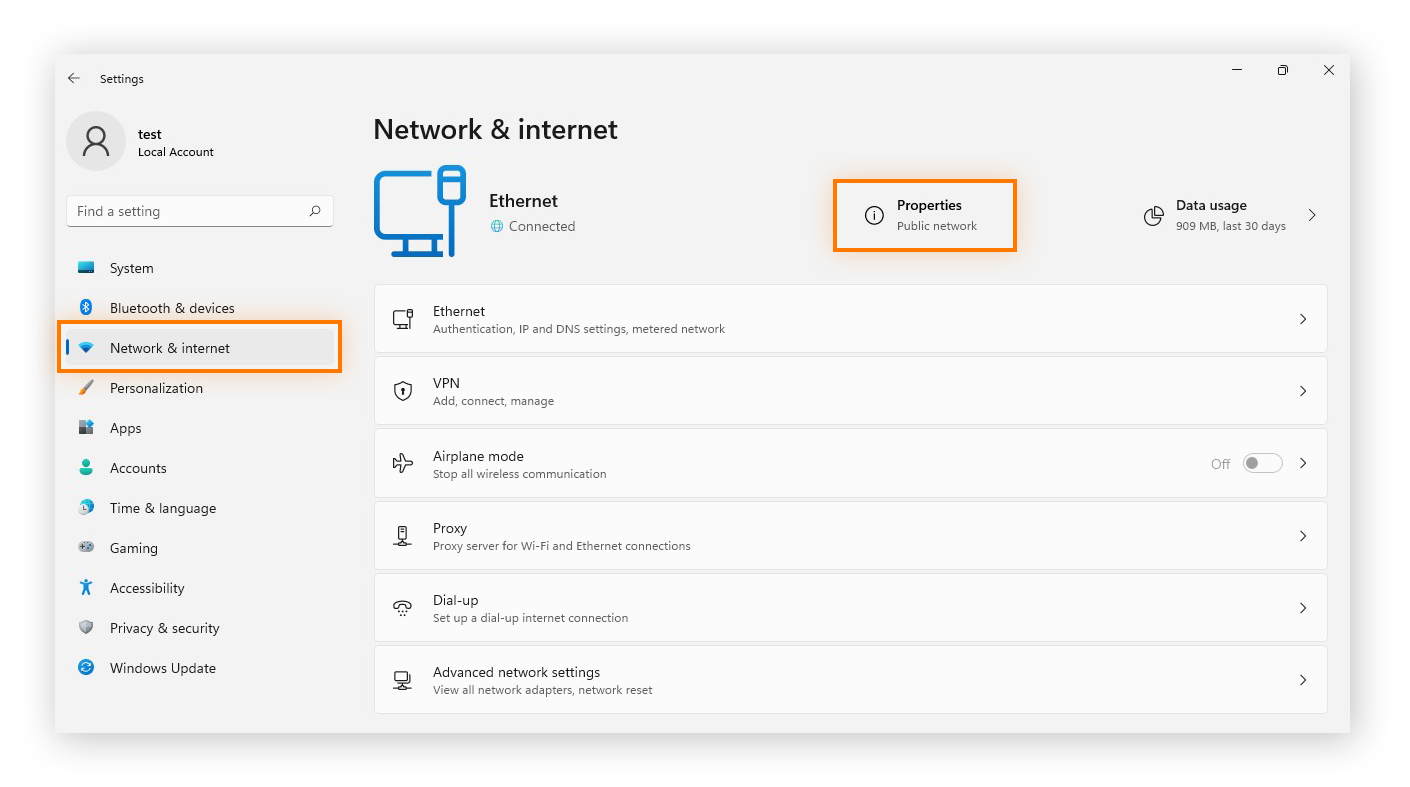Select the System sidebar icon
The height and width of the screenshot is (787, 1410).
(x=86, y=268)
